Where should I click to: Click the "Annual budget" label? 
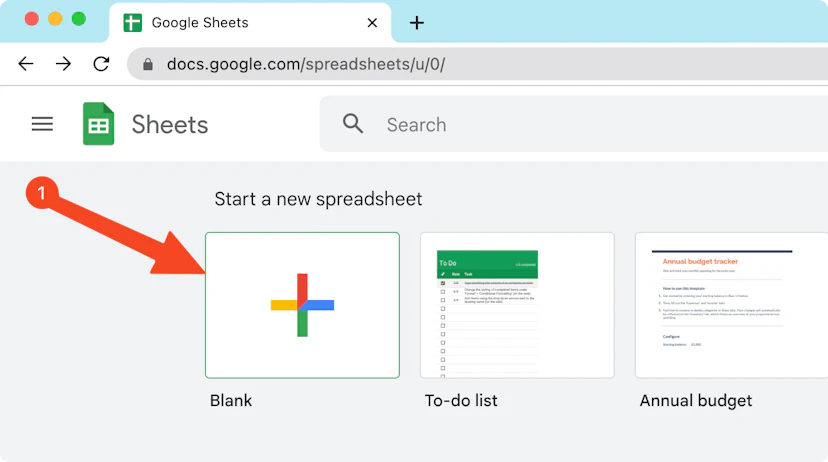(x=696, y=401)
